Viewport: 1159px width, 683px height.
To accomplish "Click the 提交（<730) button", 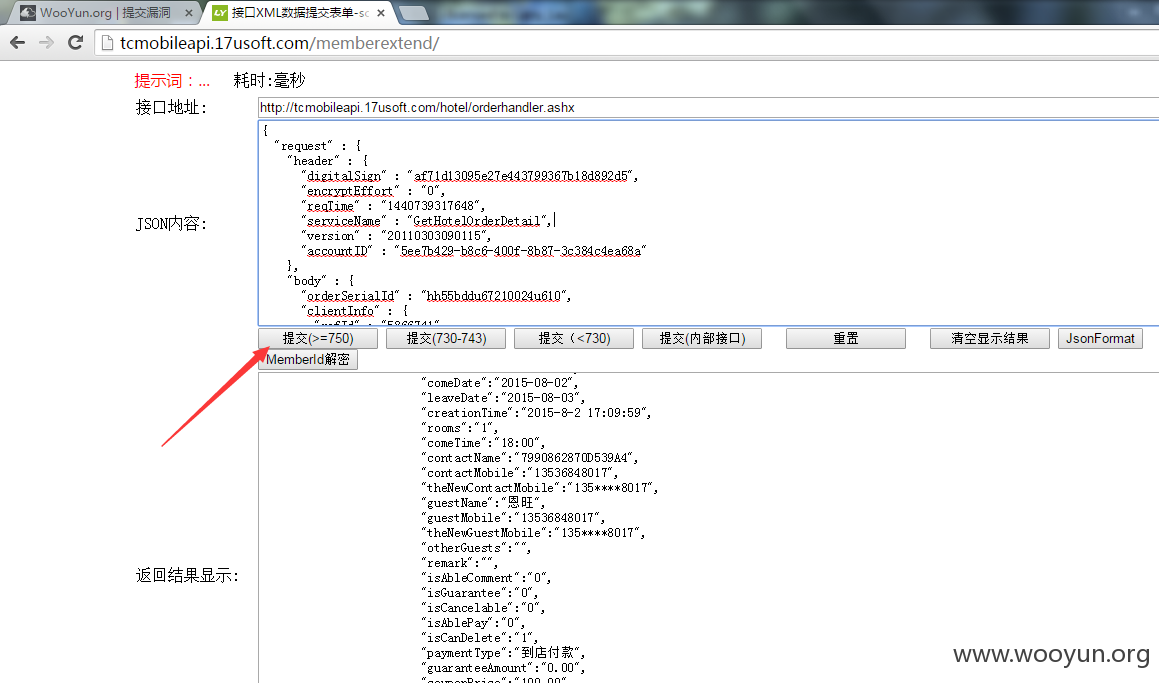I will pyautogui.click(x=574, y=339).
